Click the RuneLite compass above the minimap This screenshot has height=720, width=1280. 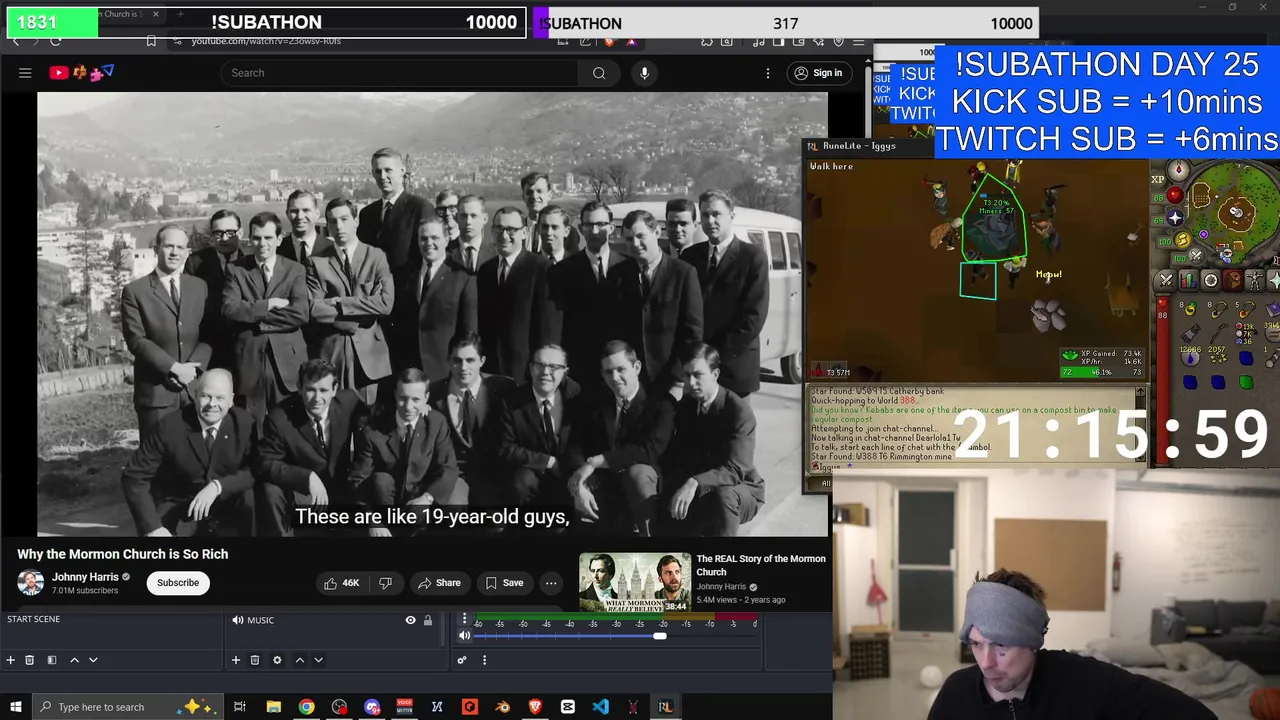click(x=1179, y=170)
